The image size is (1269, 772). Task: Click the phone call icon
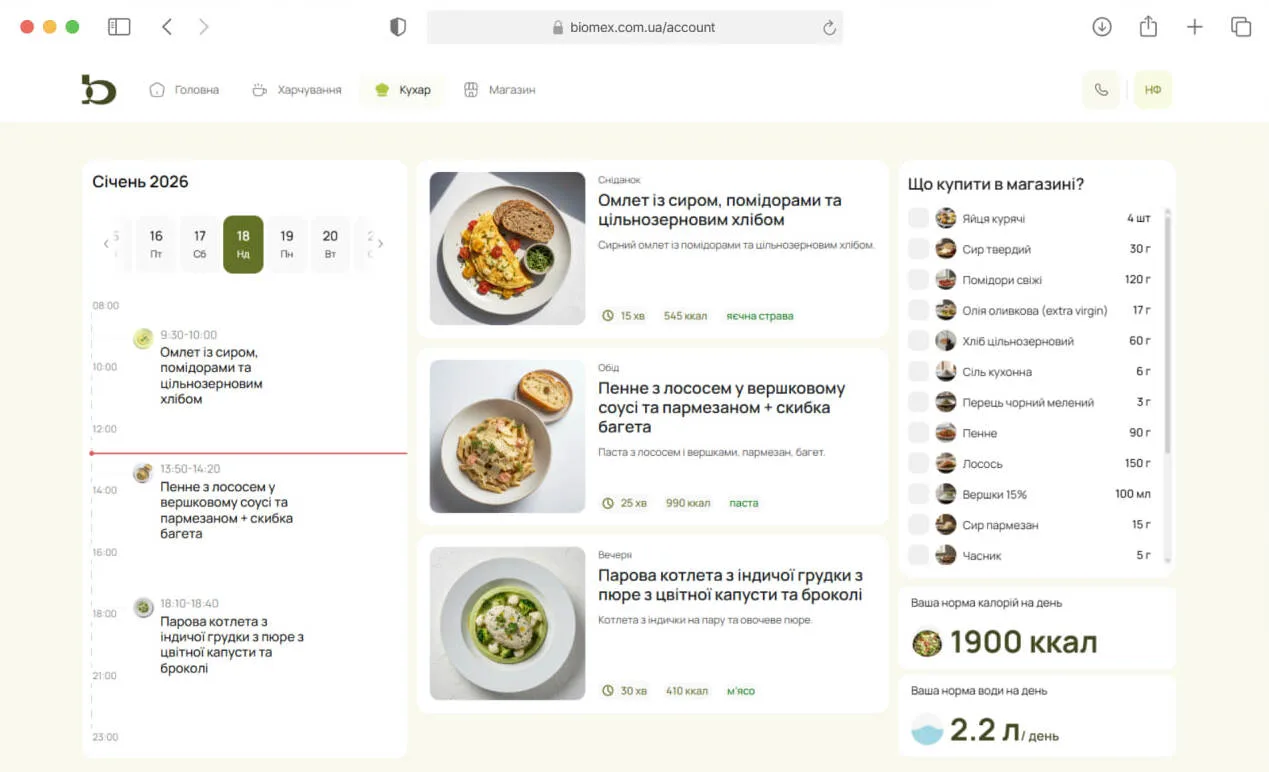coord(1101,90)
